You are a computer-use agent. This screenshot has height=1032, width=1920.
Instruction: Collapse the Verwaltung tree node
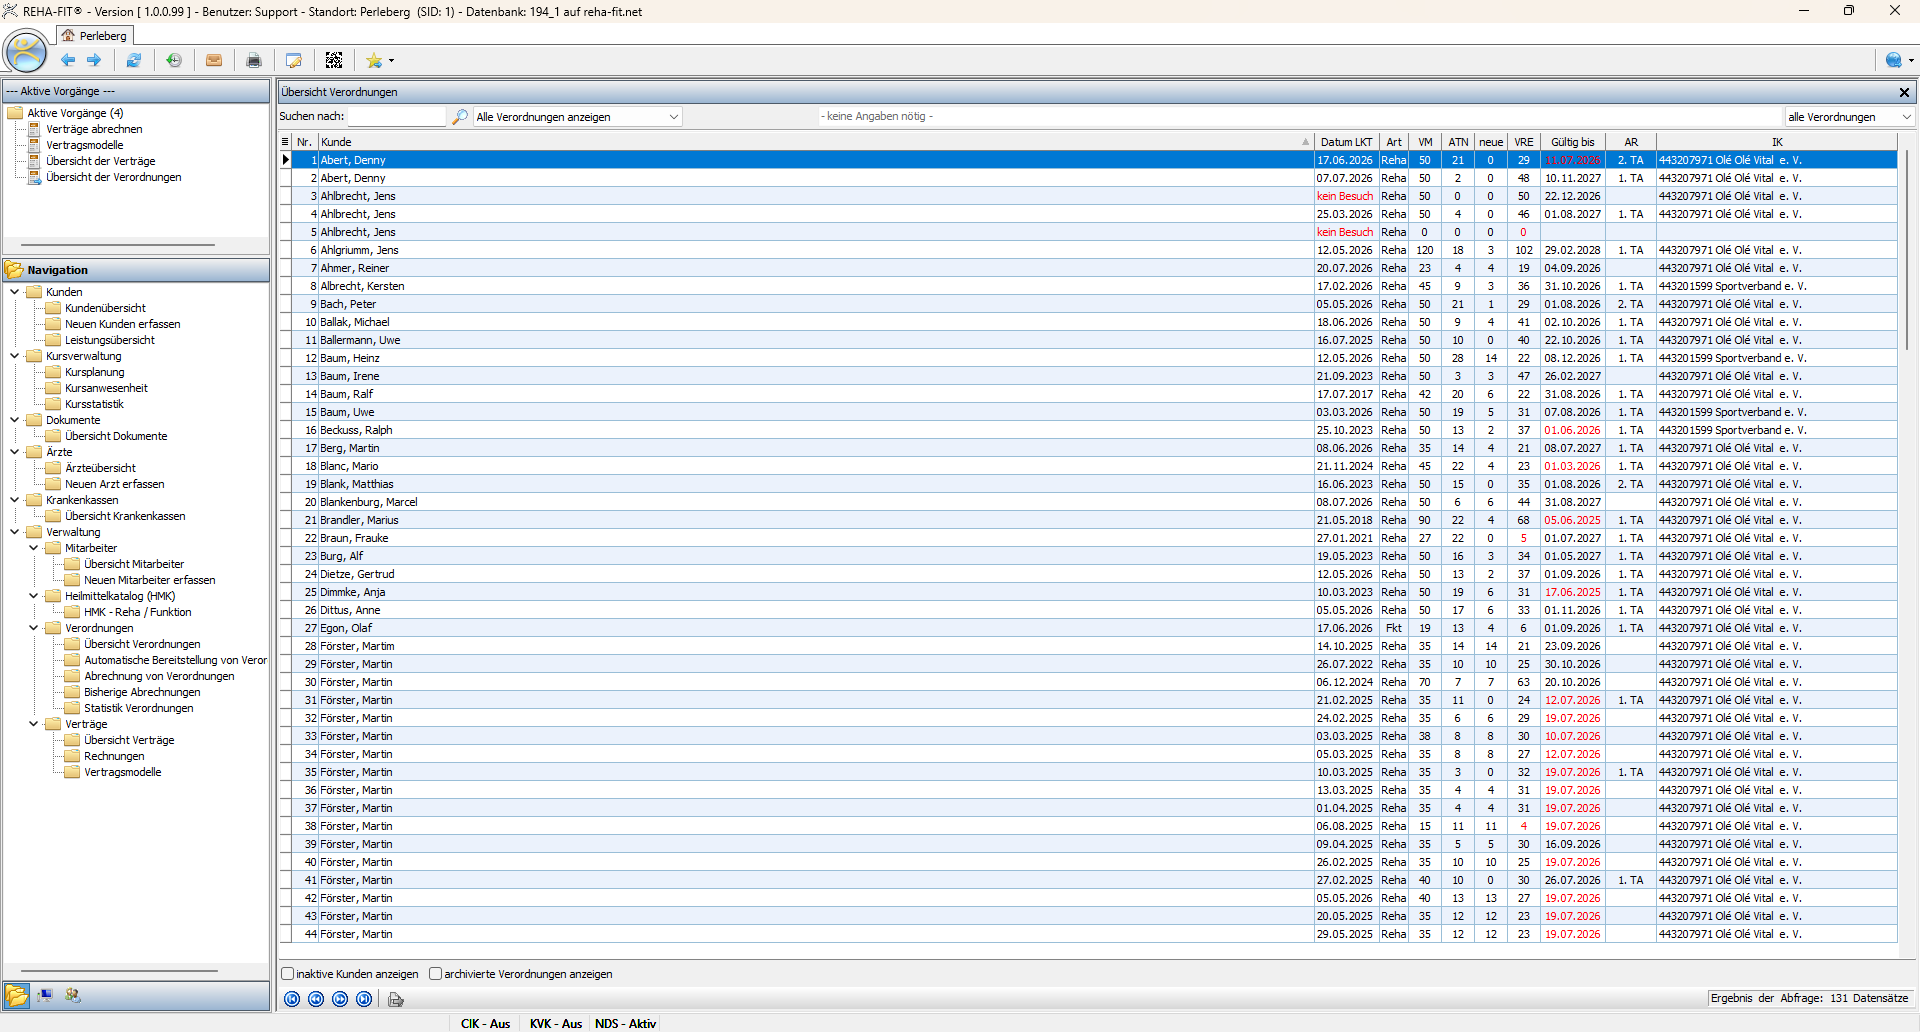[15, 532]
